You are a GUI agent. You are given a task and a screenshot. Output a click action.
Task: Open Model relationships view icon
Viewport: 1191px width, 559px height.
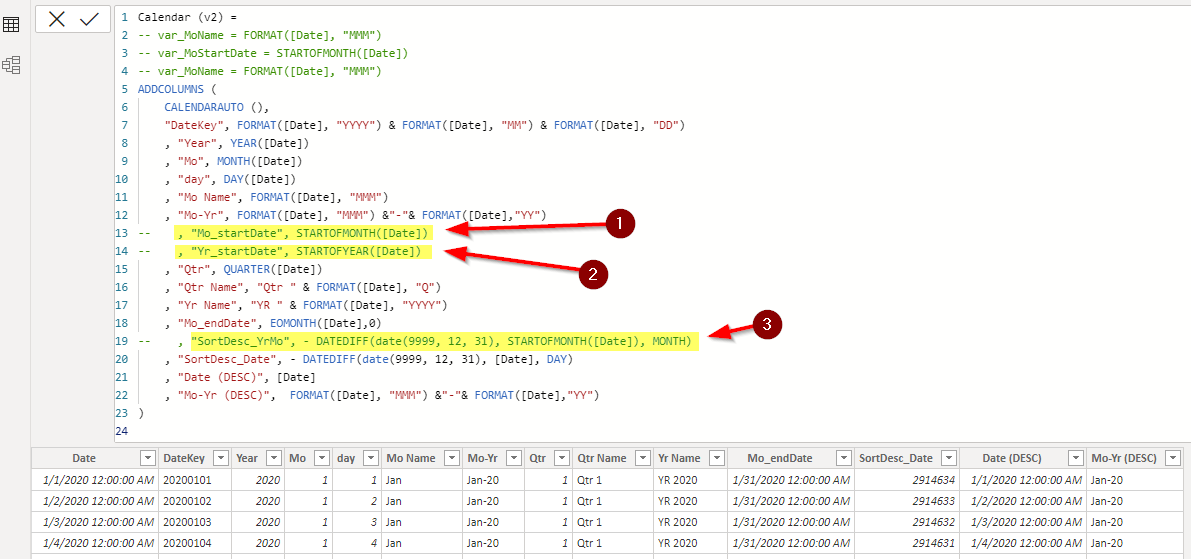click(11, 65)
